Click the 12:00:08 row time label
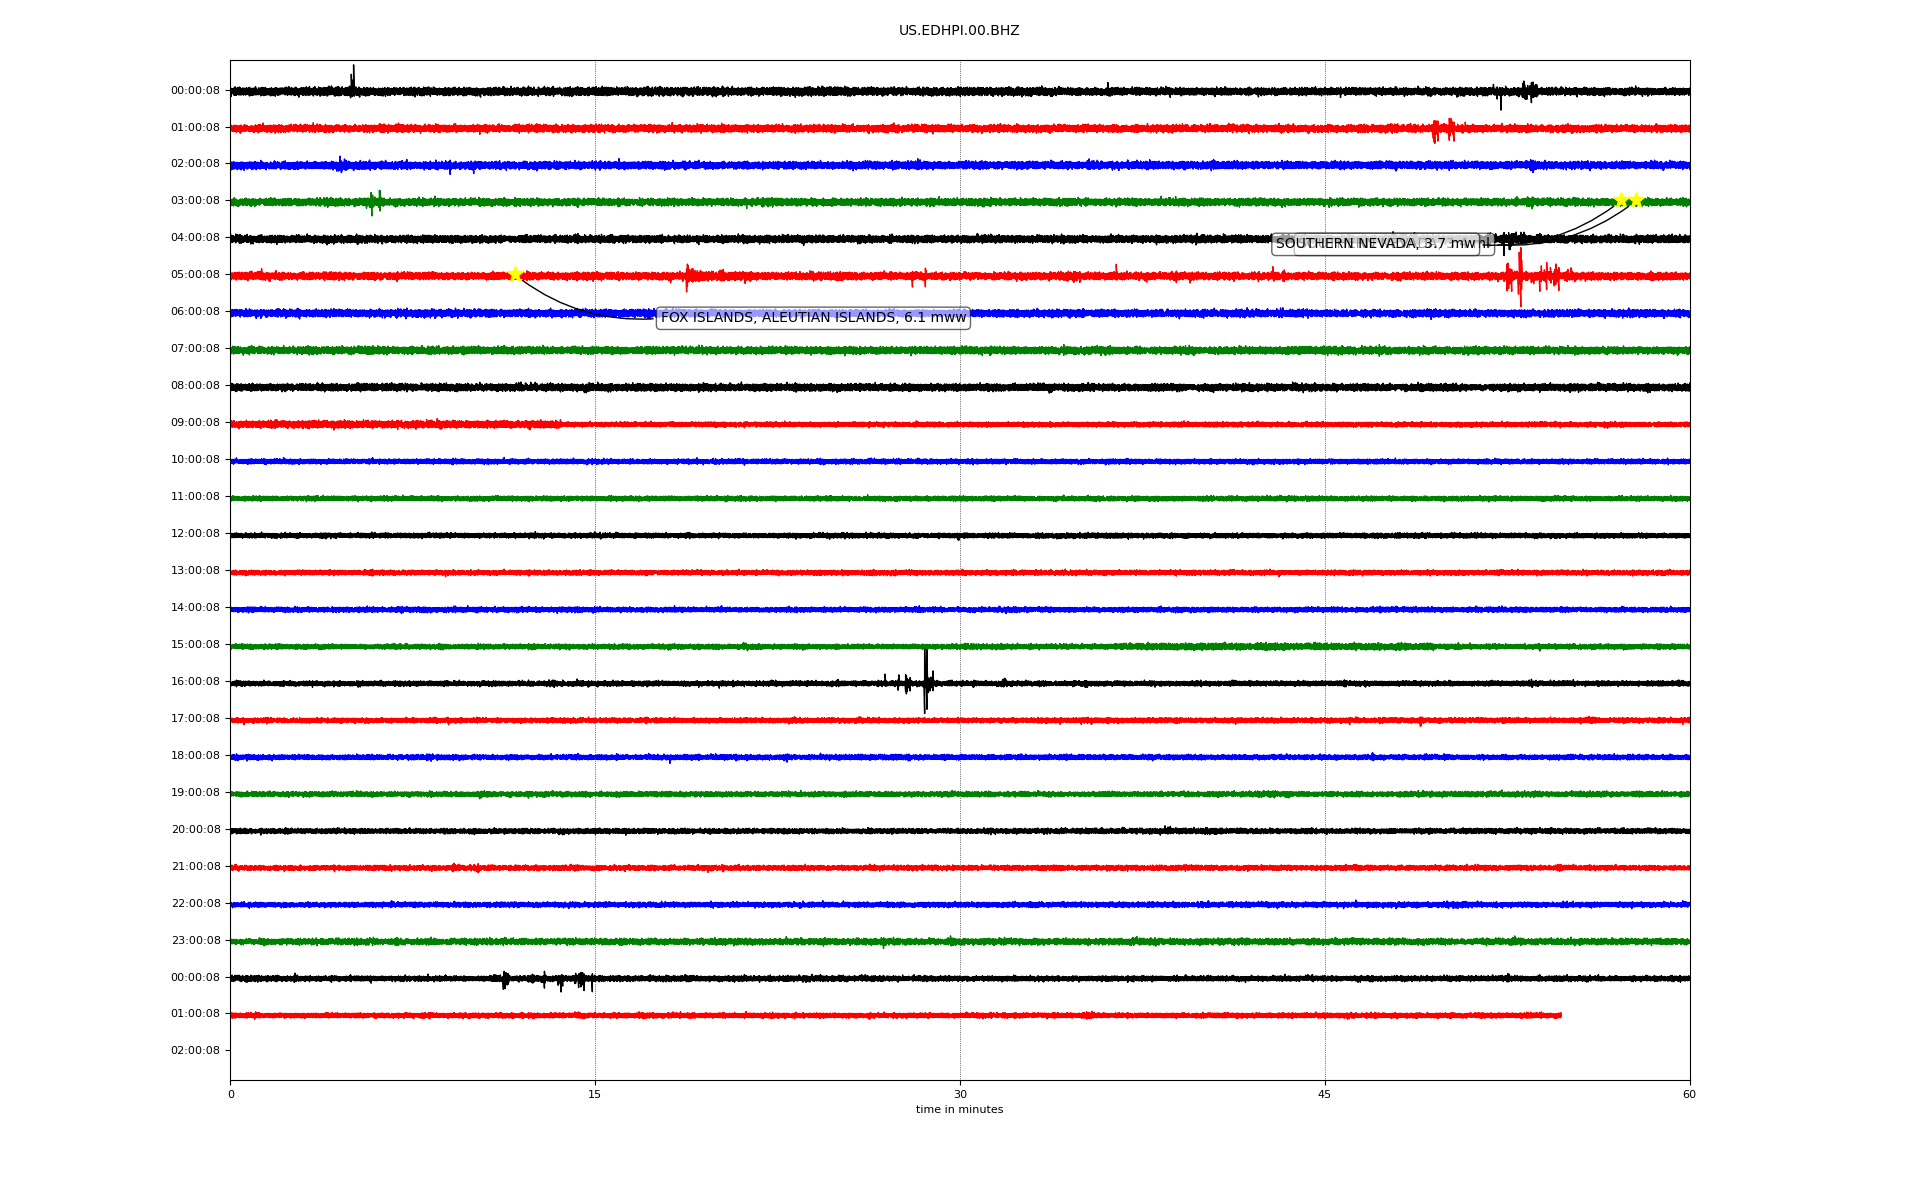This screenshot has height=1200, width=1920. [x=195, y=534]
